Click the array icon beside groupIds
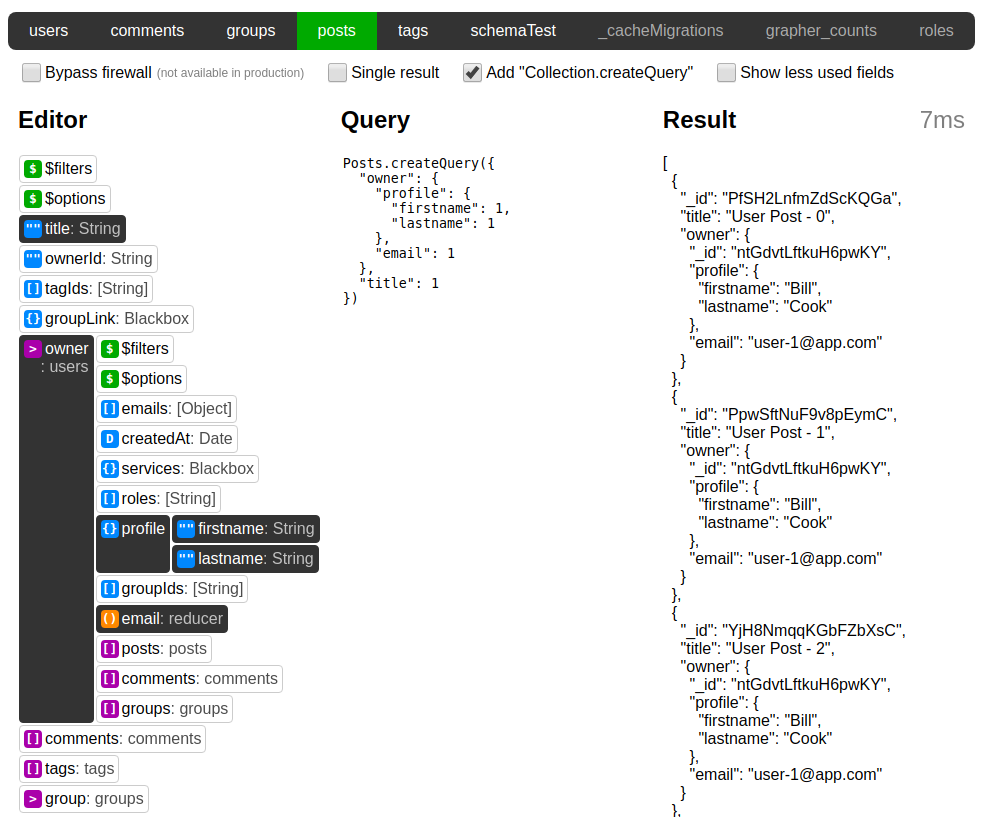This screenshot has width=981, height=817. click(109, 589)
